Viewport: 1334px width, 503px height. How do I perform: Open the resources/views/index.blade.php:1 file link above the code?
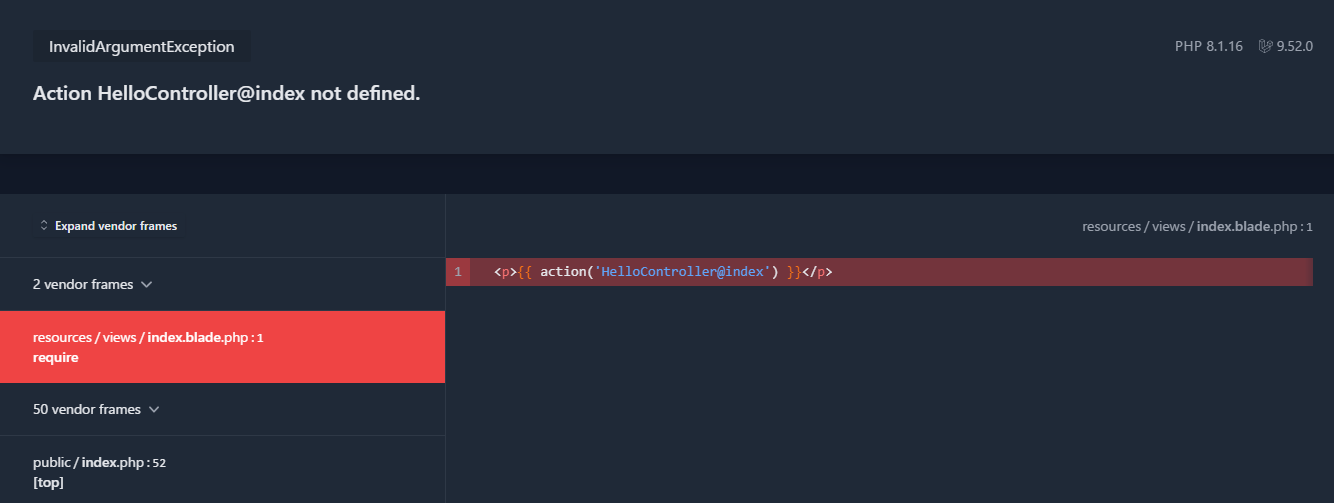click(x=1197, y=226)
